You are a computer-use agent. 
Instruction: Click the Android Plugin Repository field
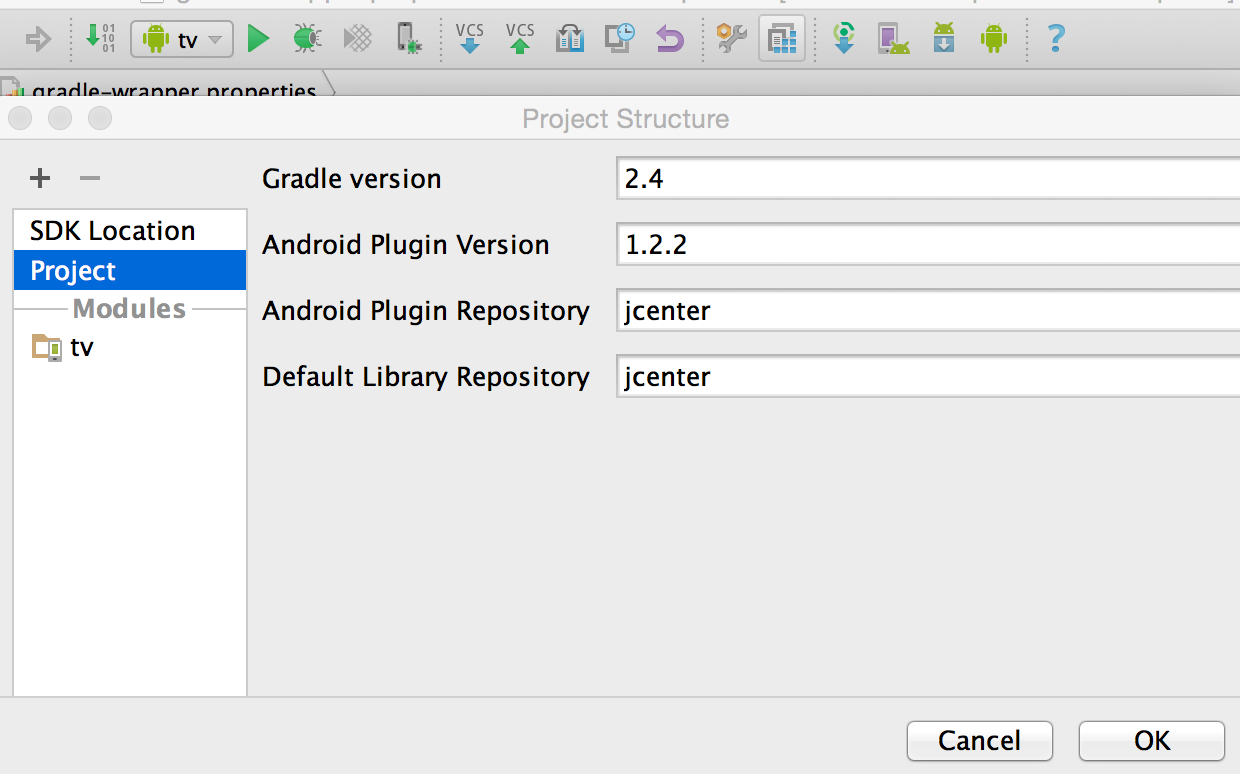click(x=928, y=311)
